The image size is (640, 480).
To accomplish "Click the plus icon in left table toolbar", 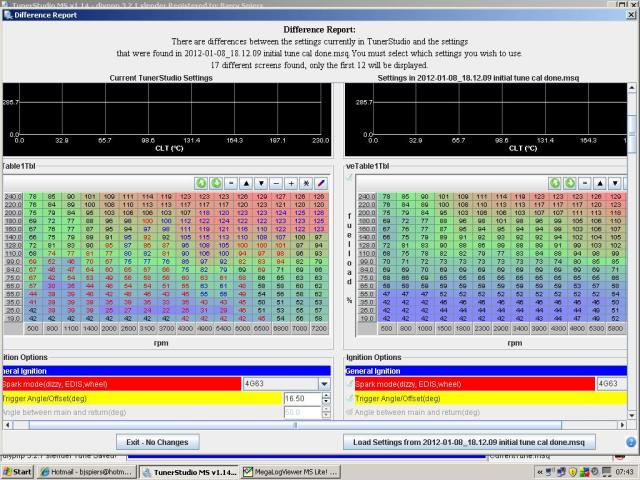I will coord(291,184).
